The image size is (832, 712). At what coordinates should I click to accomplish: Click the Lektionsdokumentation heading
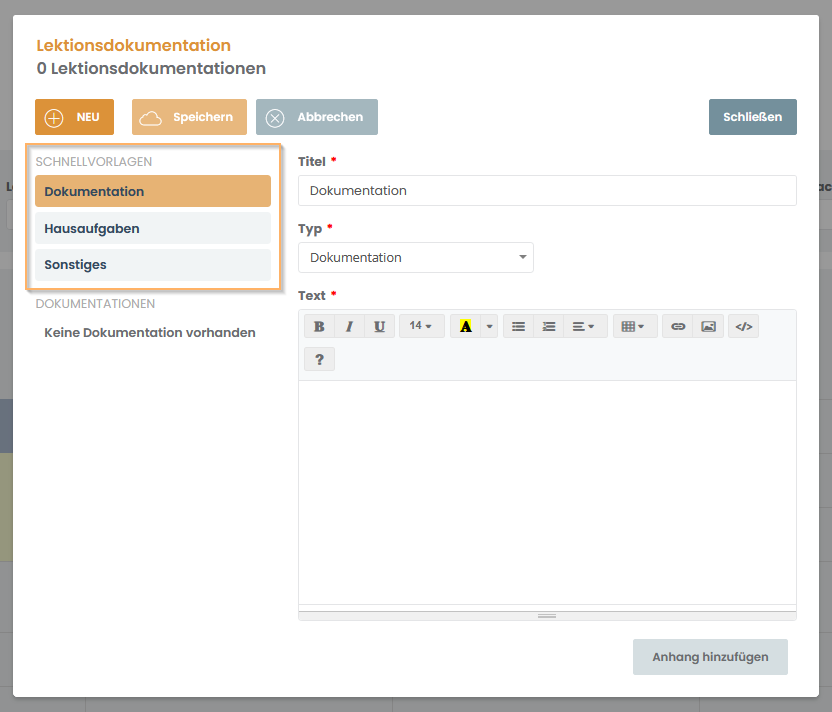(x=134, y=45)
